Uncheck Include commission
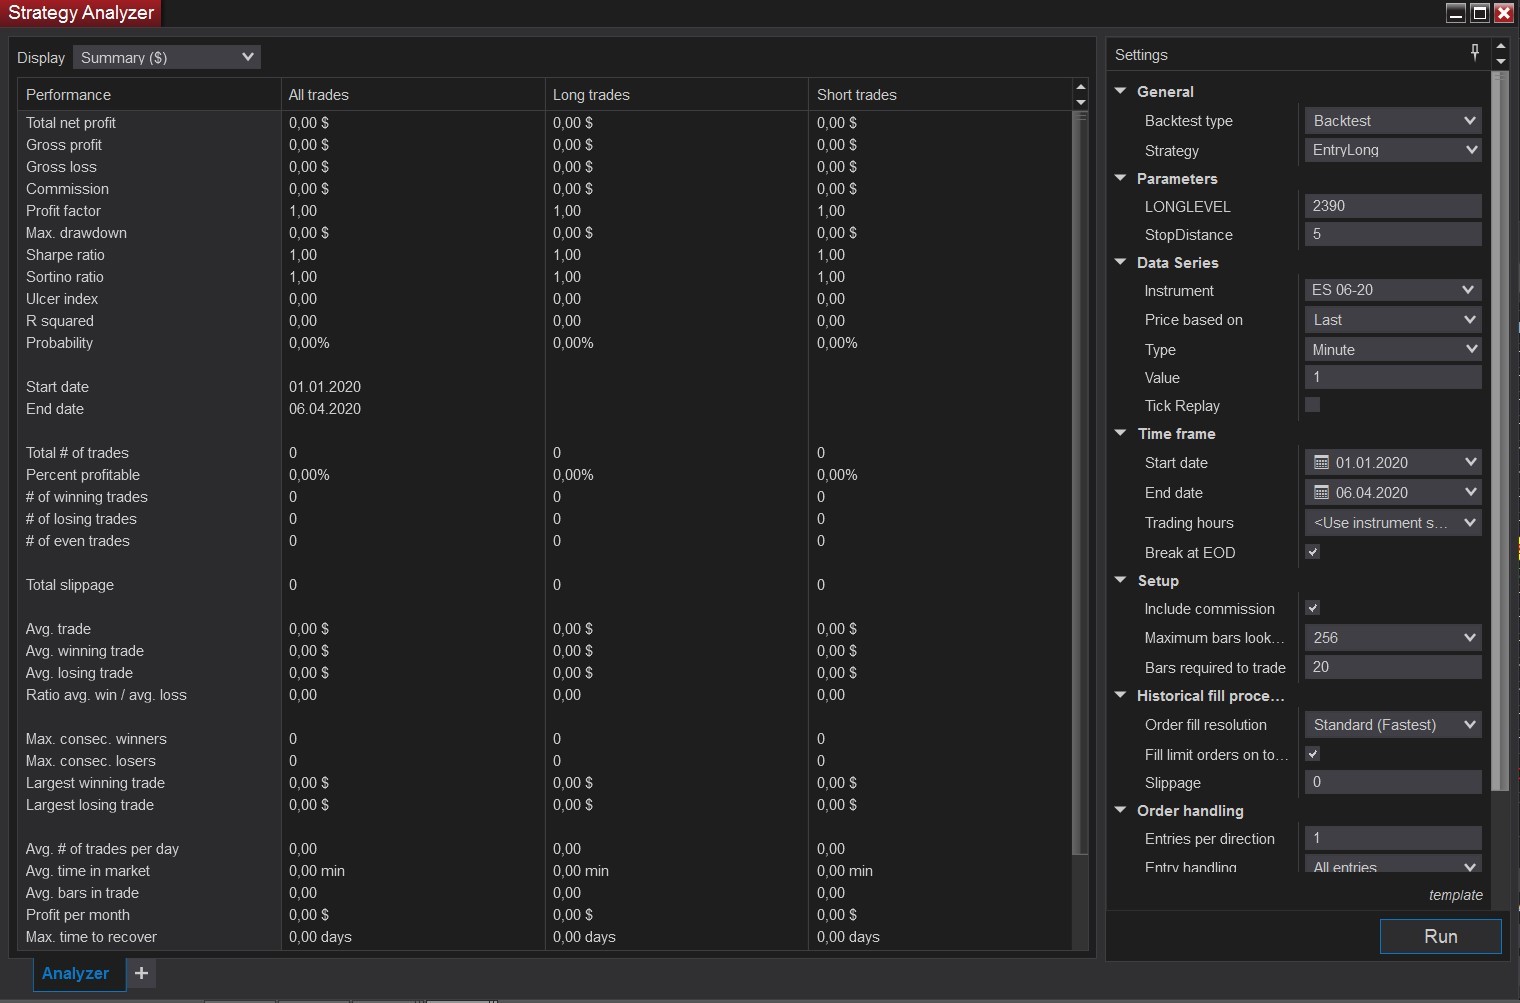 [x=1312, y=607]
